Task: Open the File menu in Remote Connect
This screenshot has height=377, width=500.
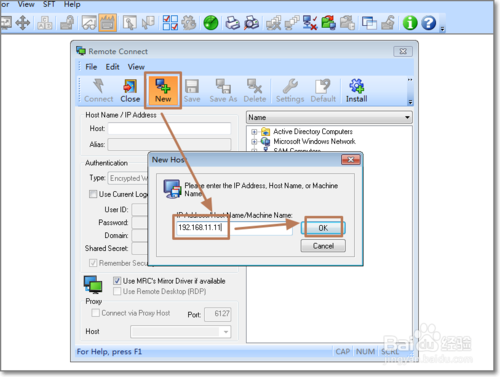Action: [91, 67]
